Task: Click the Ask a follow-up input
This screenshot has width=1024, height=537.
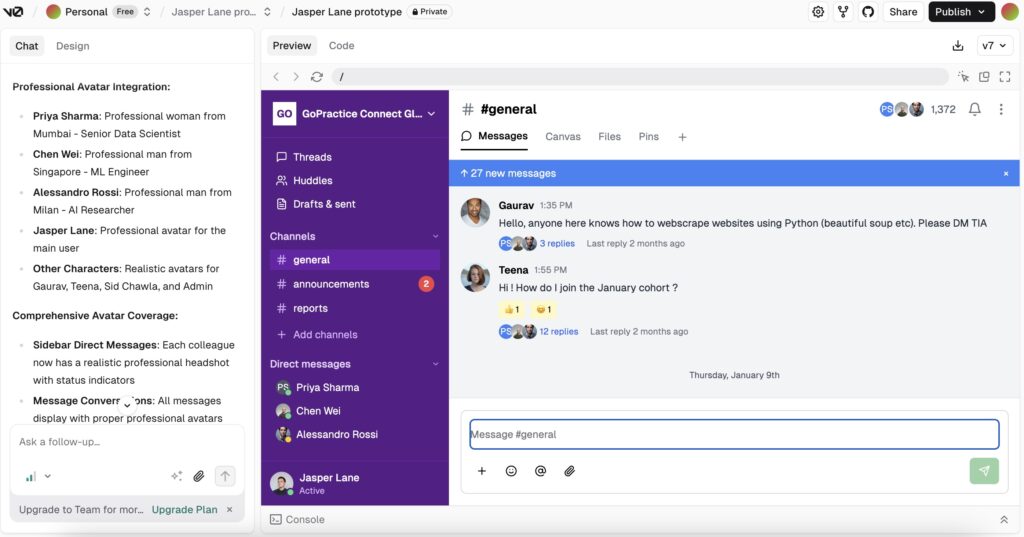Action: point(127,442)
